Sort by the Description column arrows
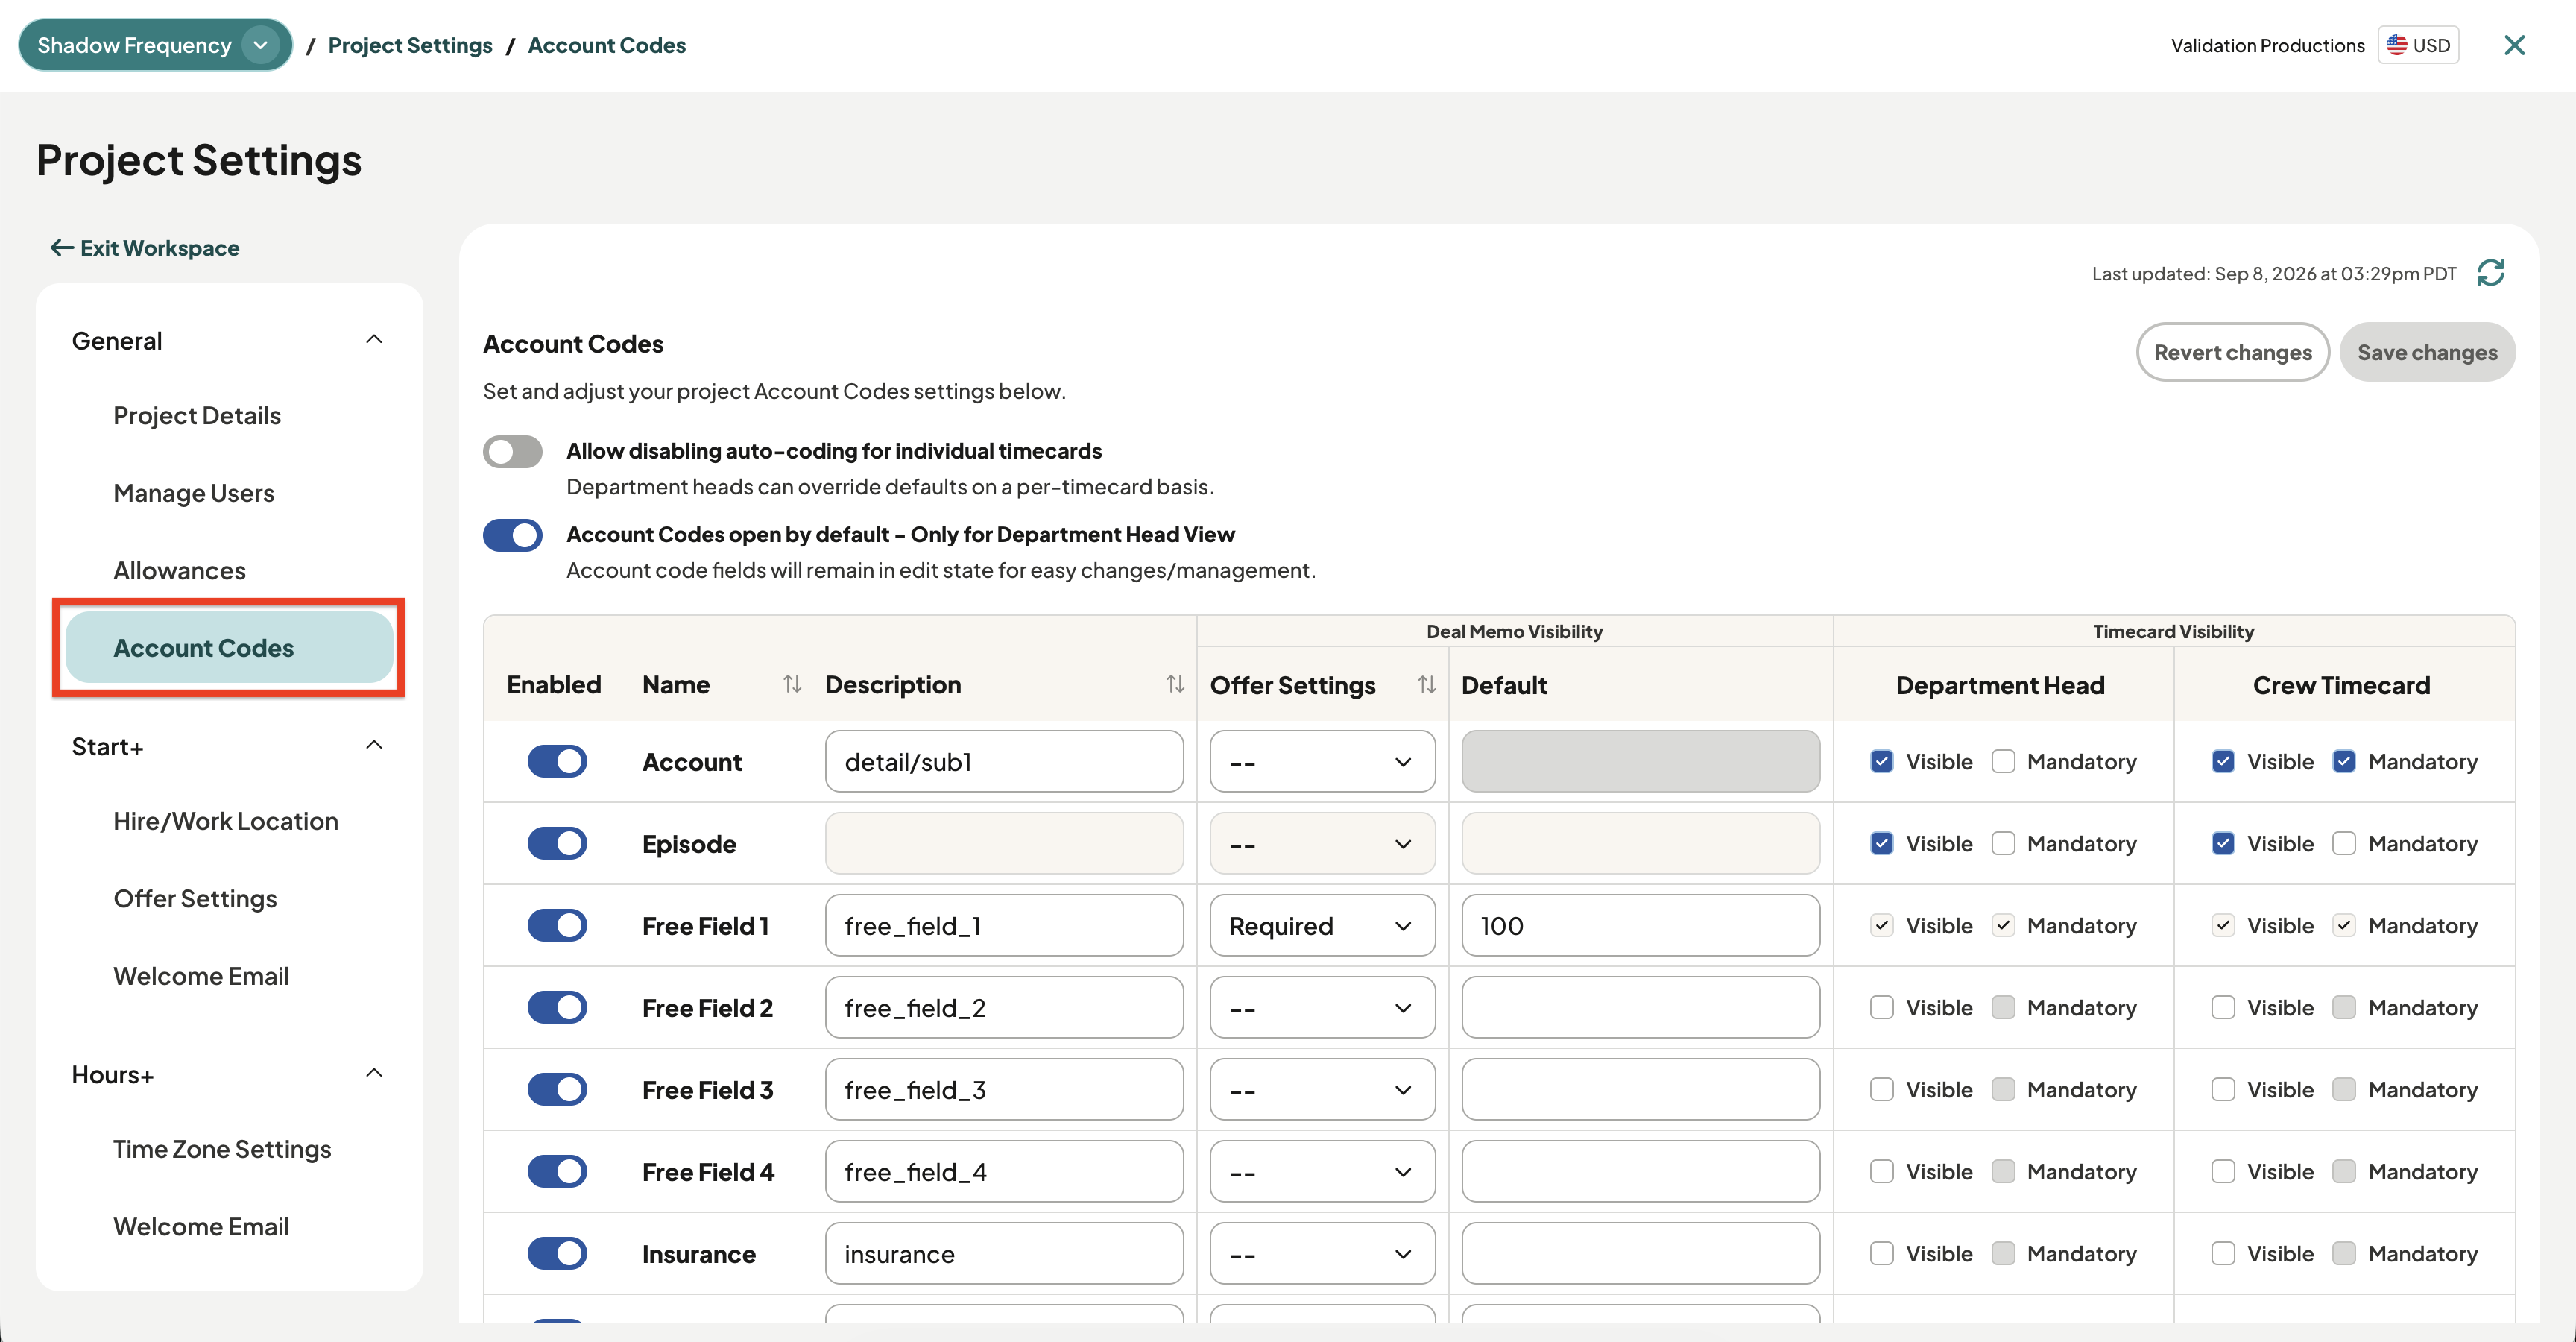 [1175, 684]
